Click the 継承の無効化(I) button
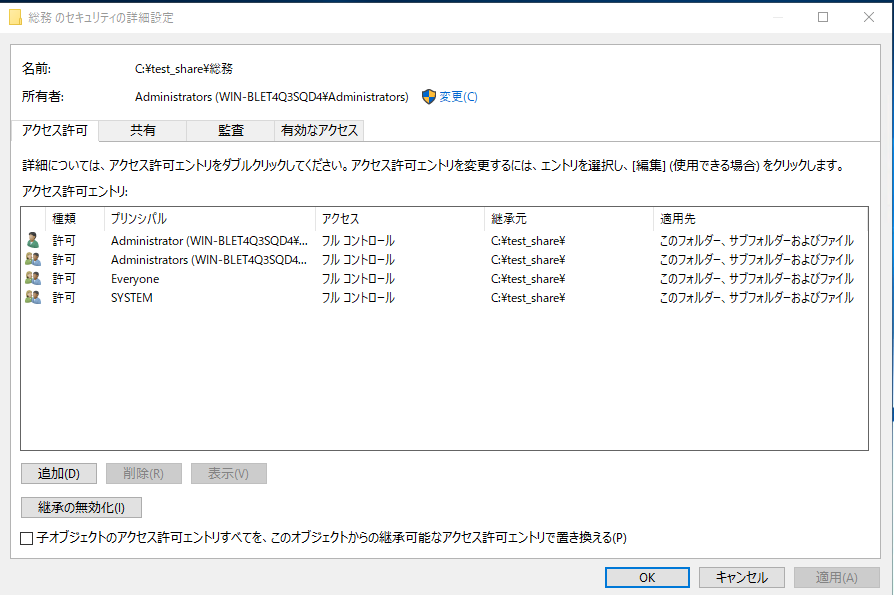The height and width of the screenshot is (595, 894). point(82,507)
